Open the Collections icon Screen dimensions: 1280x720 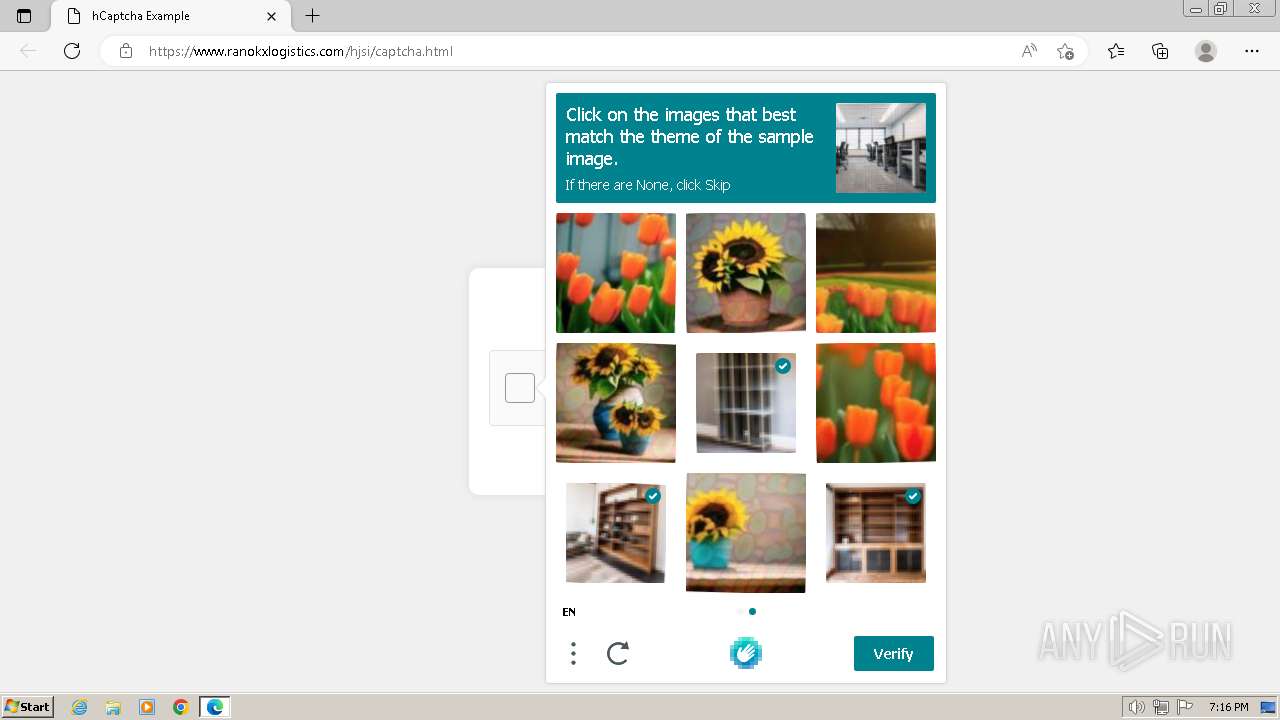pyautogui.click(x=1160, y=51)
